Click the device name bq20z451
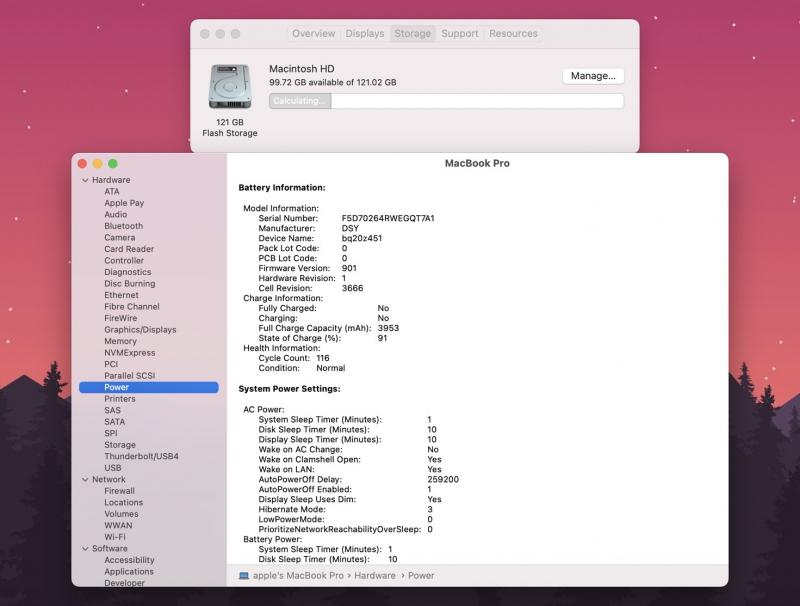800x606 pixels. click(362, 238)
